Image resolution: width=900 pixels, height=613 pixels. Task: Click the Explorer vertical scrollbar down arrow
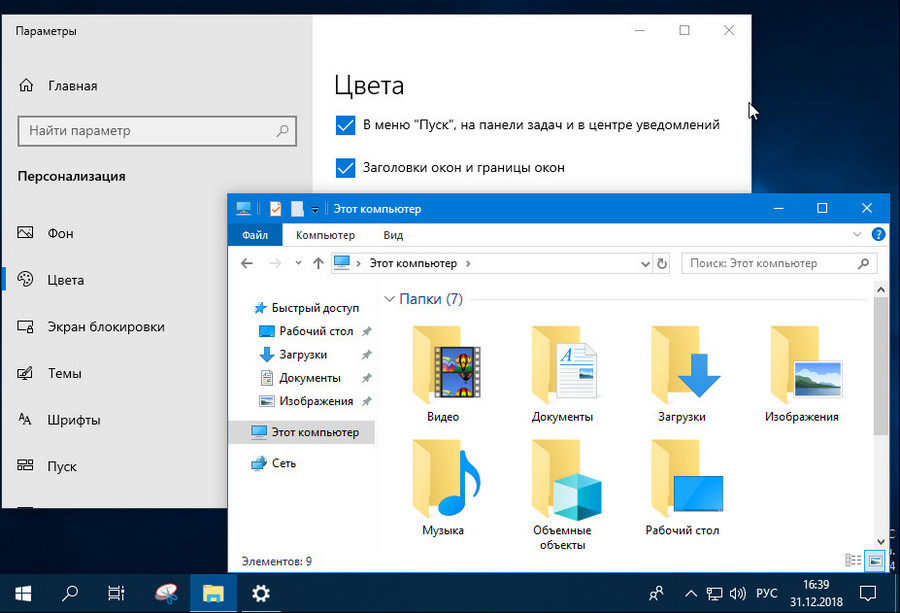[x=881, y=542]
